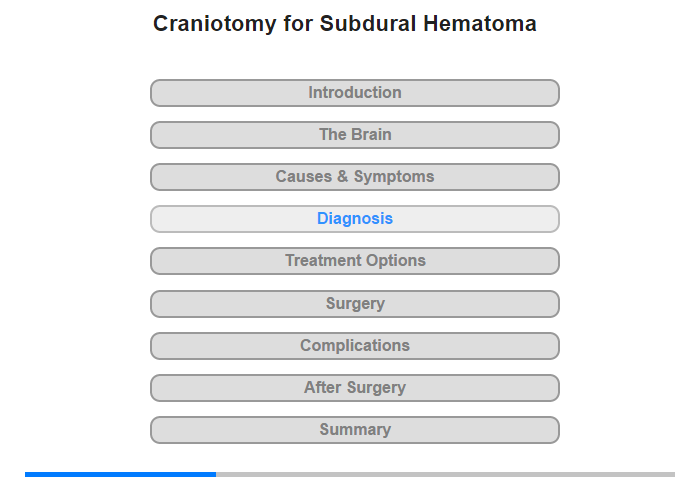The width and height of the screenshot is (700, 480).
Task: View the Complications section
Action: click(x=354, y=346)
